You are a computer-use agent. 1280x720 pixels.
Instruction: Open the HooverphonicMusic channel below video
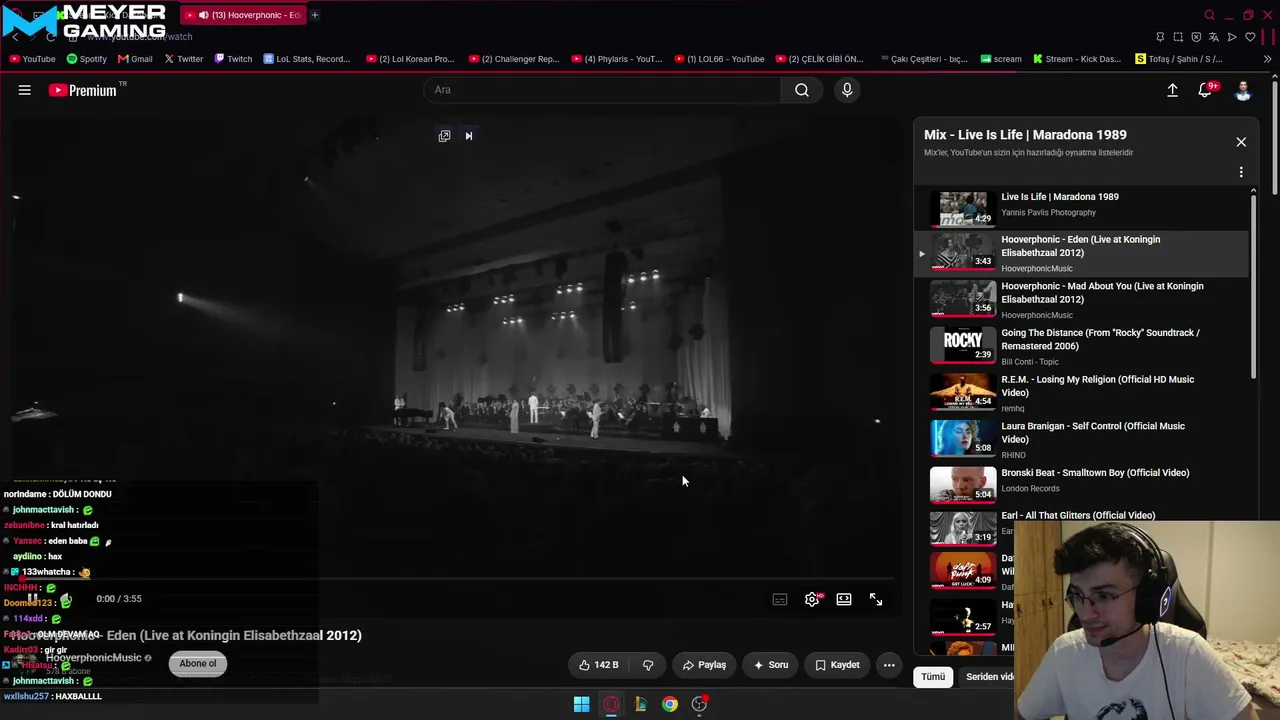click(x=93, y=658)
